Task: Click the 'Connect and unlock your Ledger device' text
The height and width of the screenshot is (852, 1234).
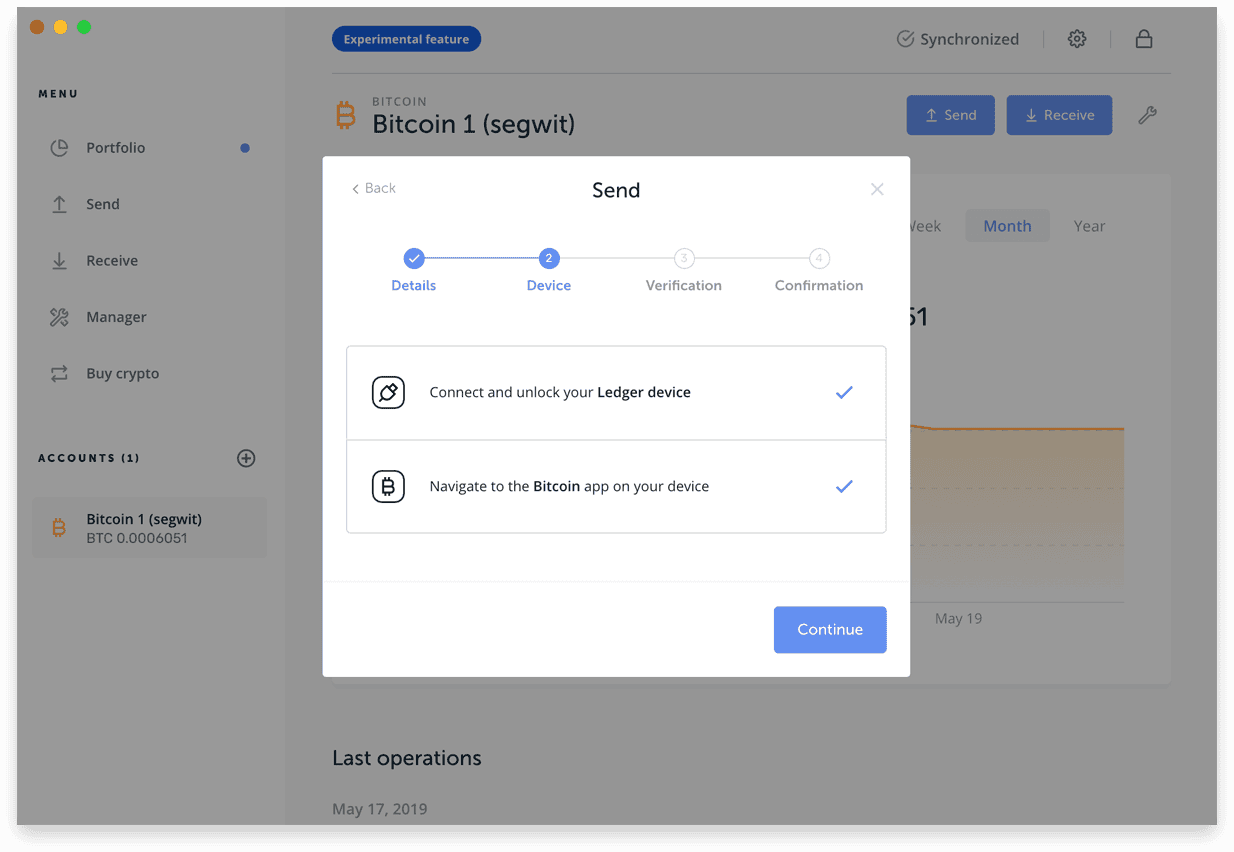Action: tap(560, 393)
